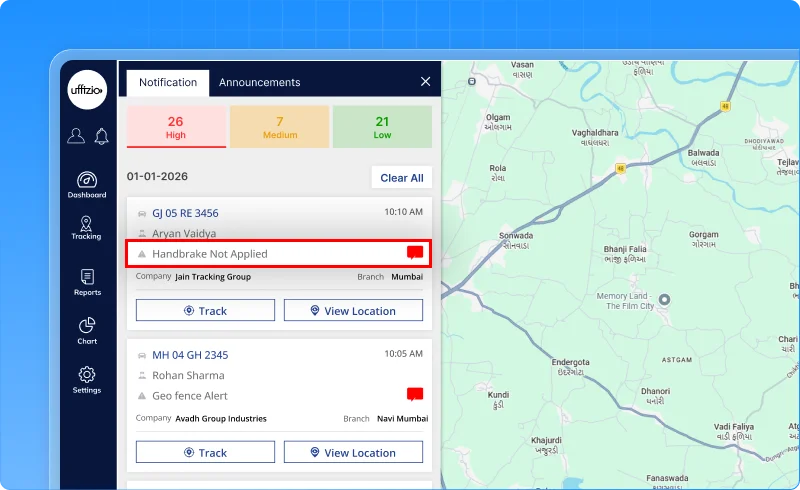Screen dimensions: 800x490
Task: Open Chart in the sidebar
Action: (x=87, y=331)
